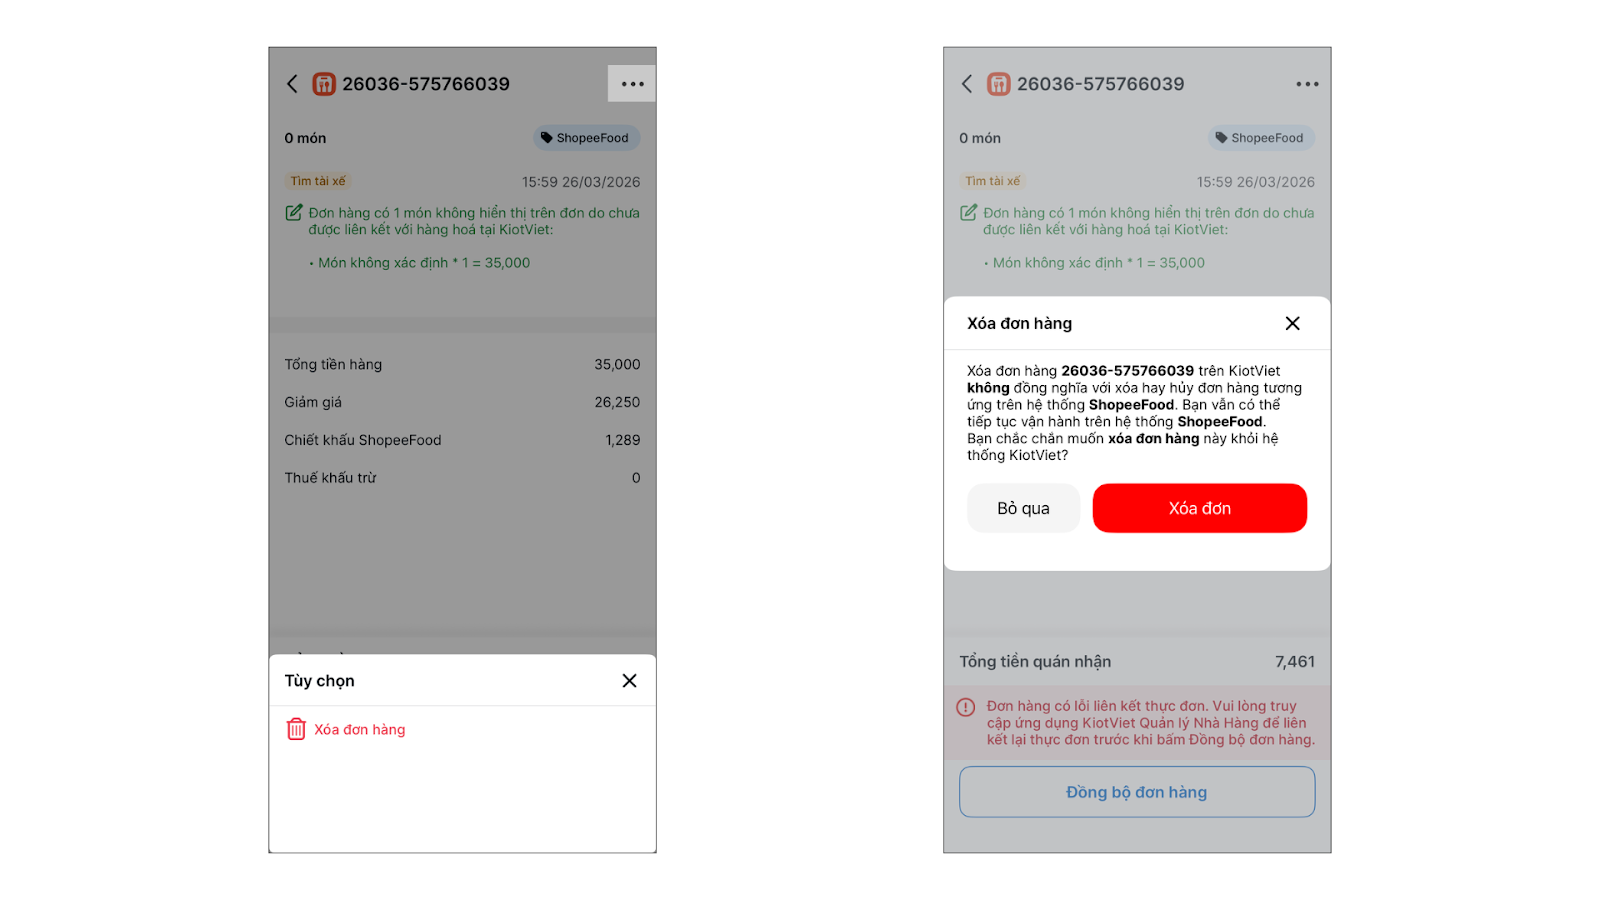This screenshot has width=1600, height=900.
Task: Open three-dot menu on left screen
Action: 632,84
